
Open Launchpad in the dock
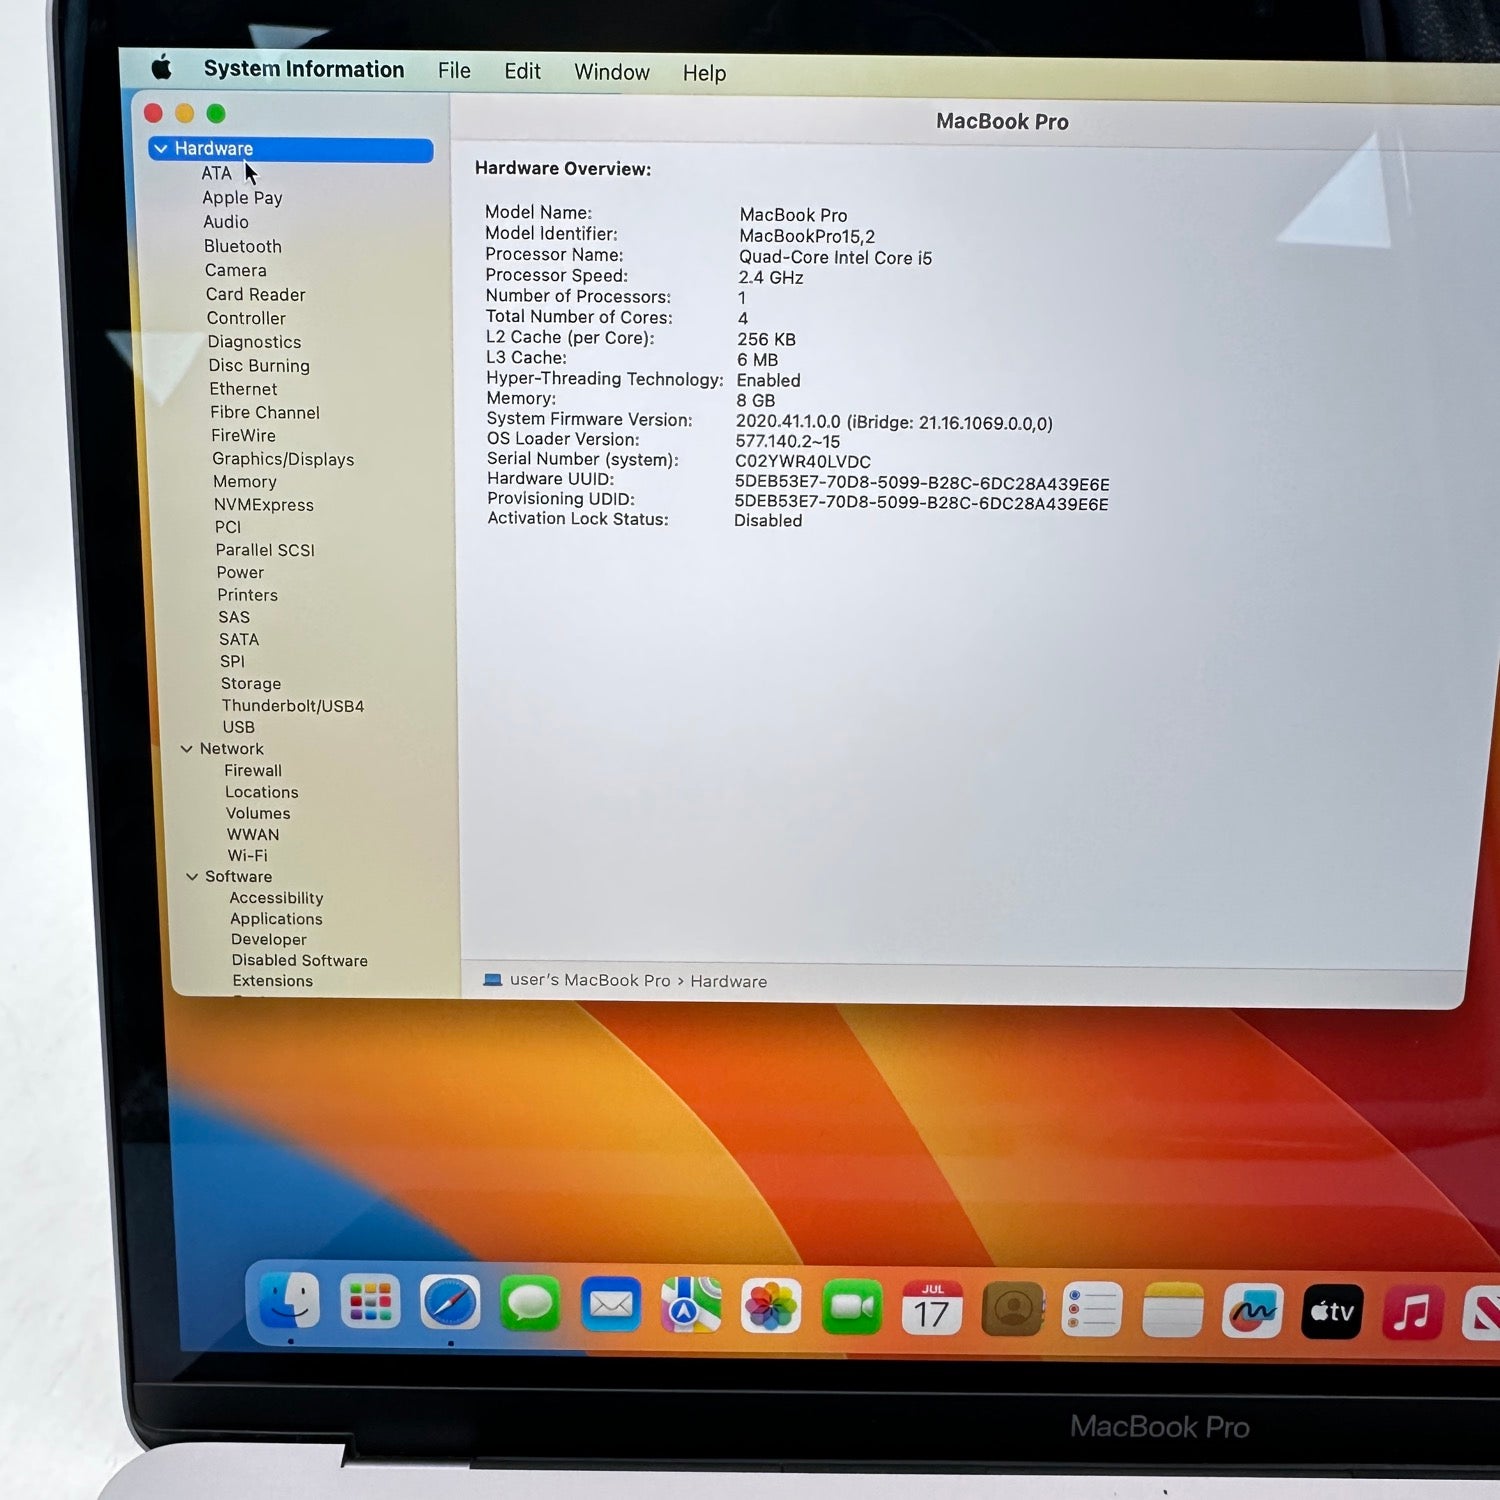[x=370, y=1302]
